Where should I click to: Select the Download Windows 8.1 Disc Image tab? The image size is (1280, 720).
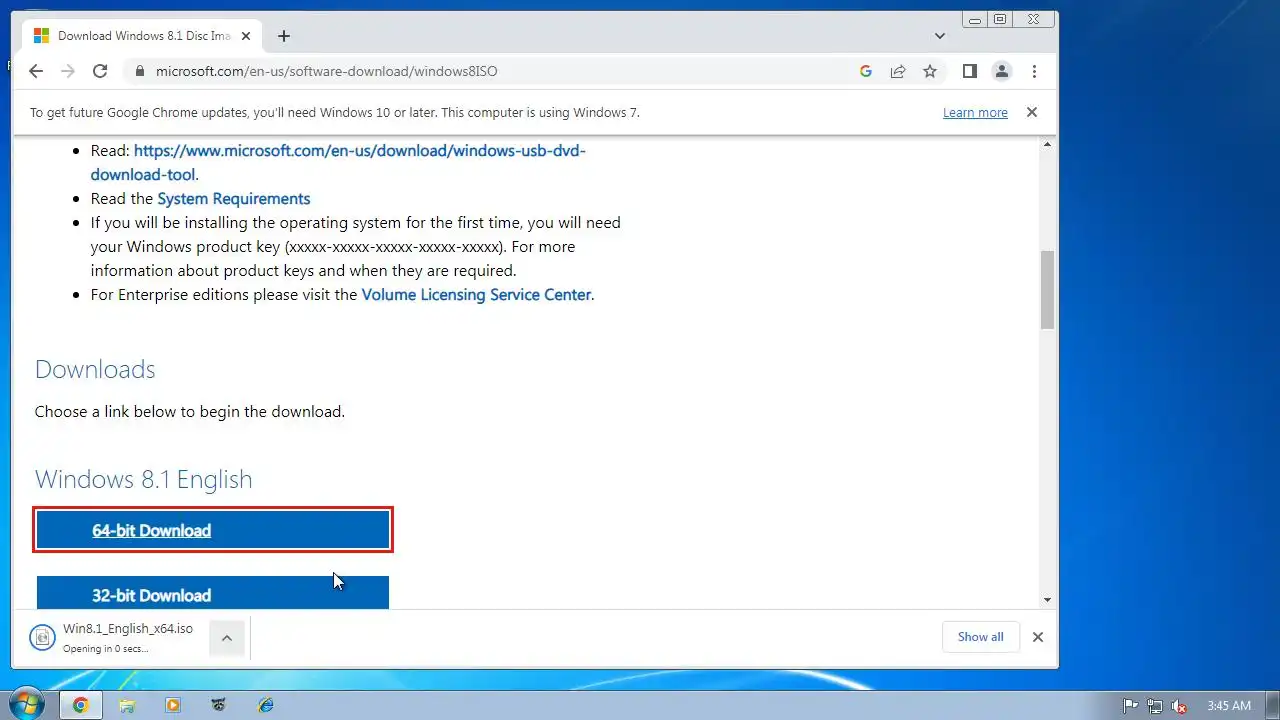click(143, 36)
